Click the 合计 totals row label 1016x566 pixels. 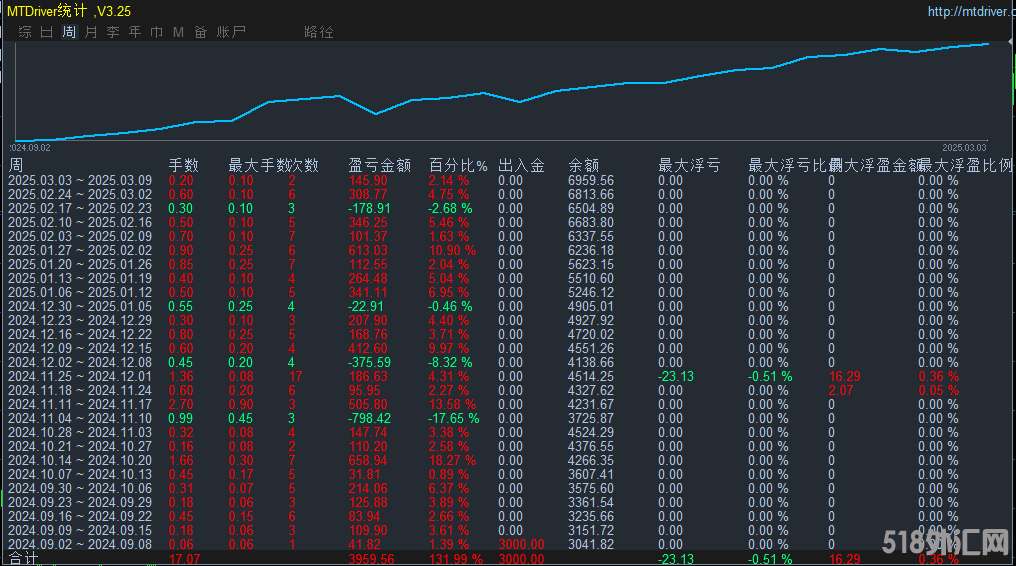(23, 558)
